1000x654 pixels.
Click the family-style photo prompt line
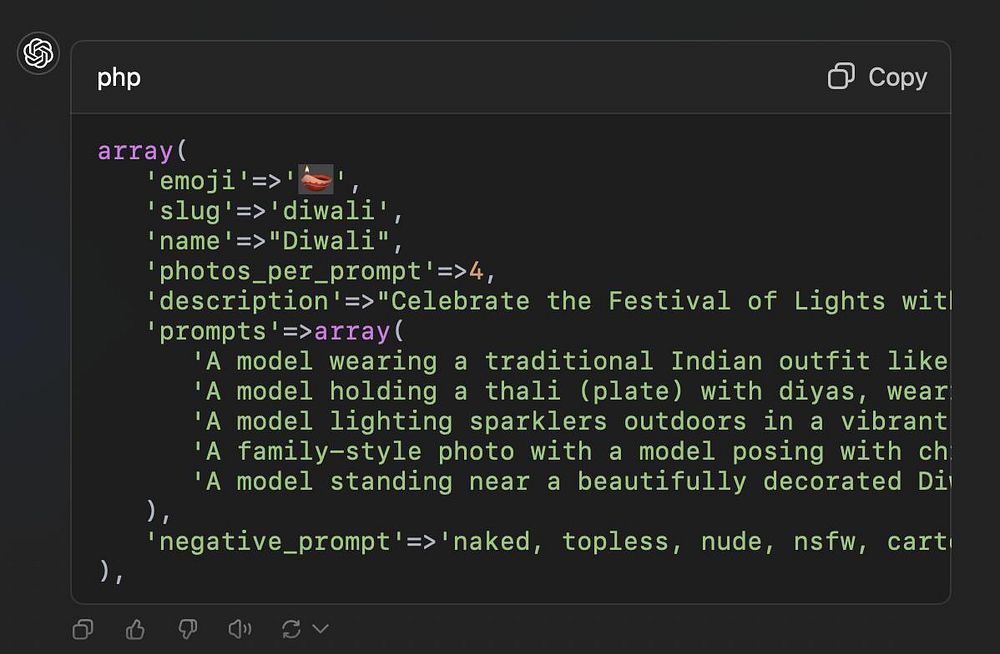click(x=571, y=452)
